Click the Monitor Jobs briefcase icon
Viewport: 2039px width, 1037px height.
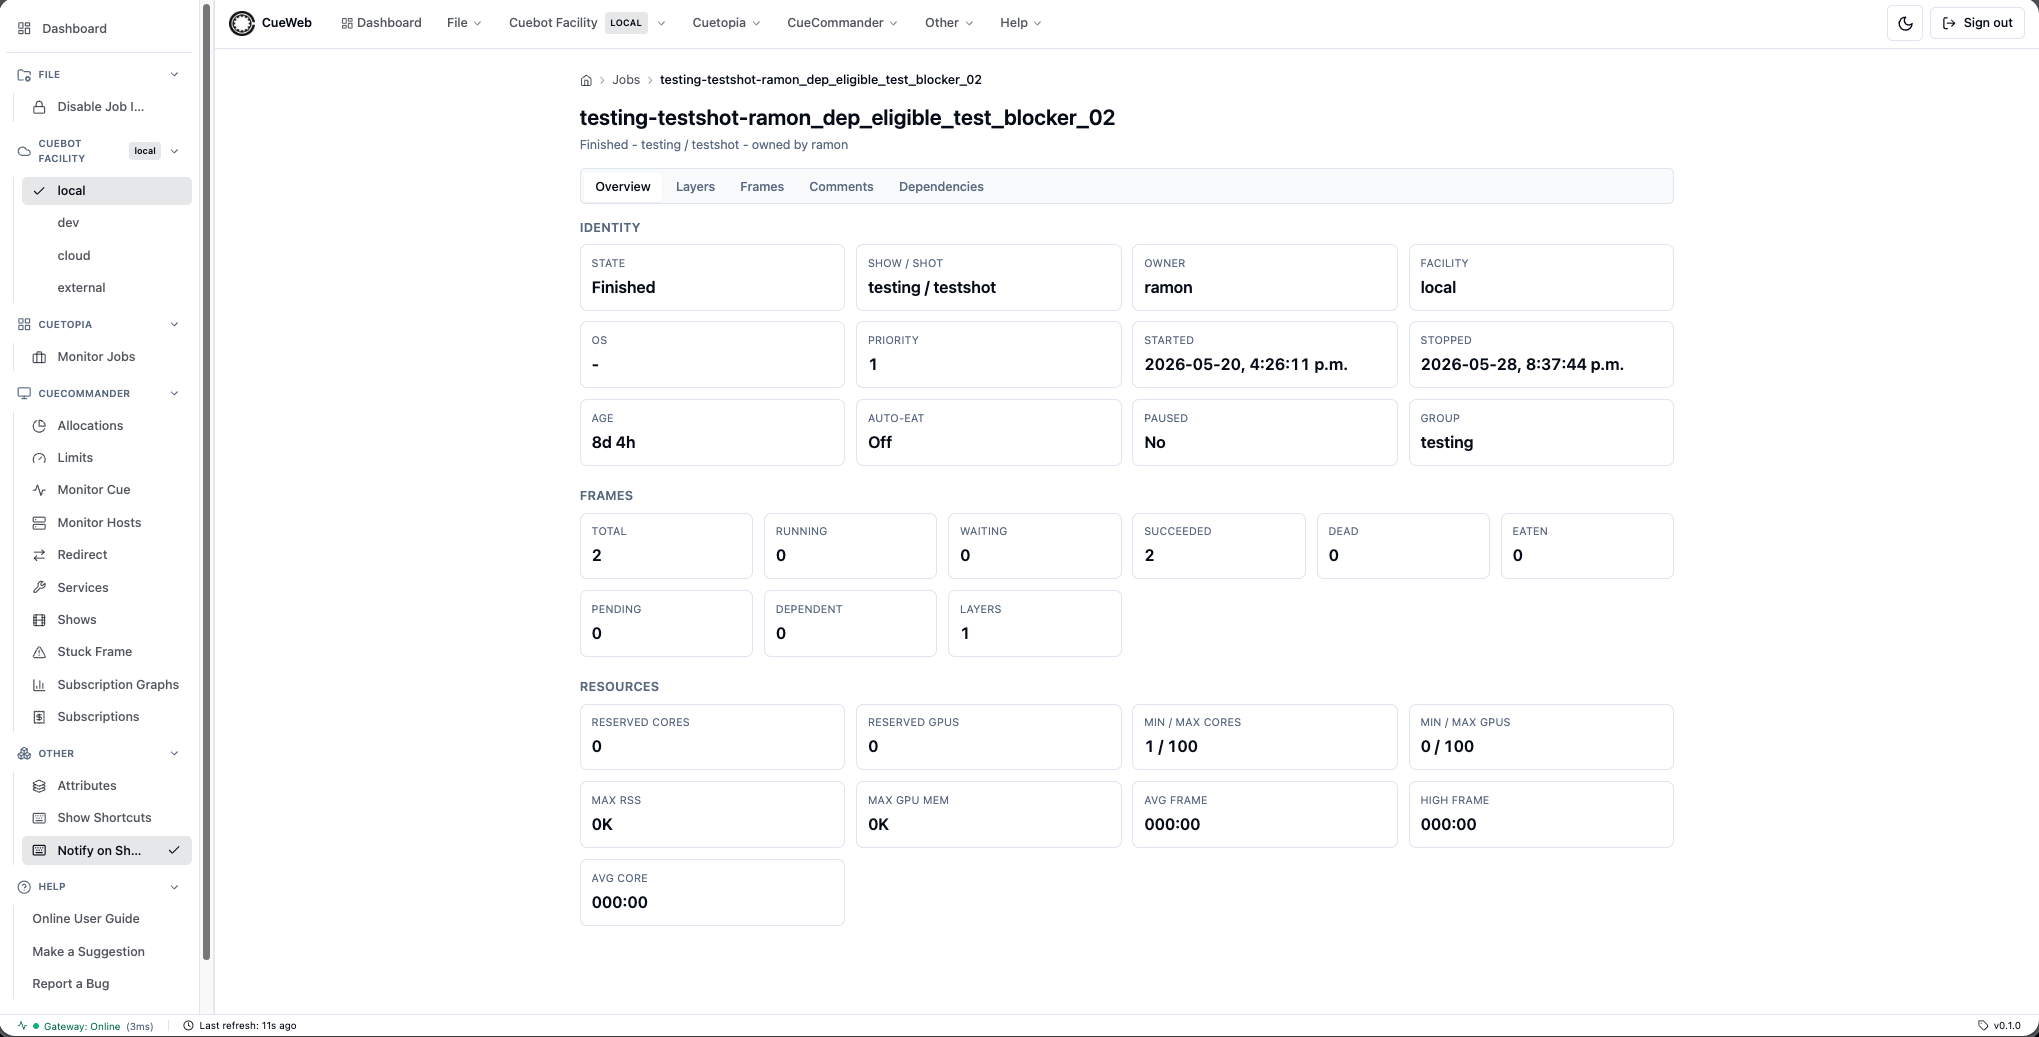39,357
